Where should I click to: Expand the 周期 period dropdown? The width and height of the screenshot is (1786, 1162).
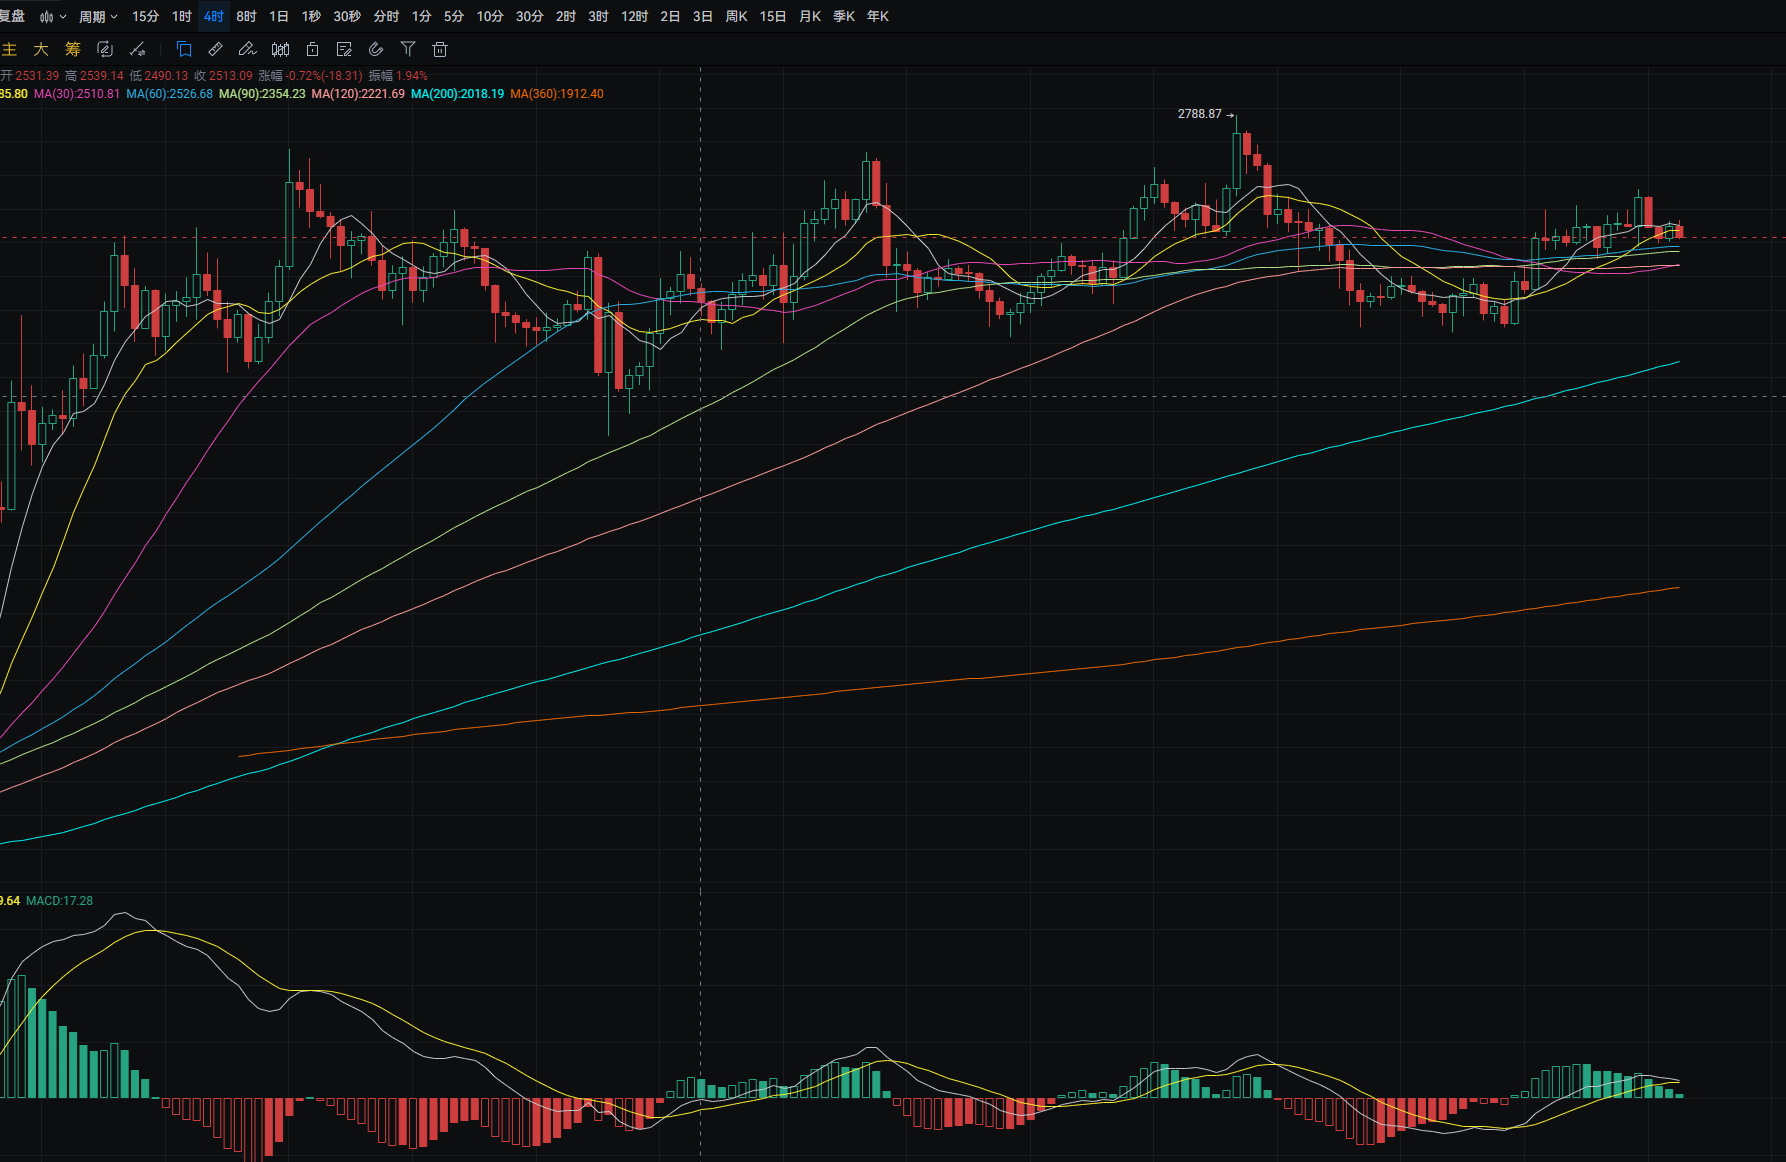click(x=98, y=17)
